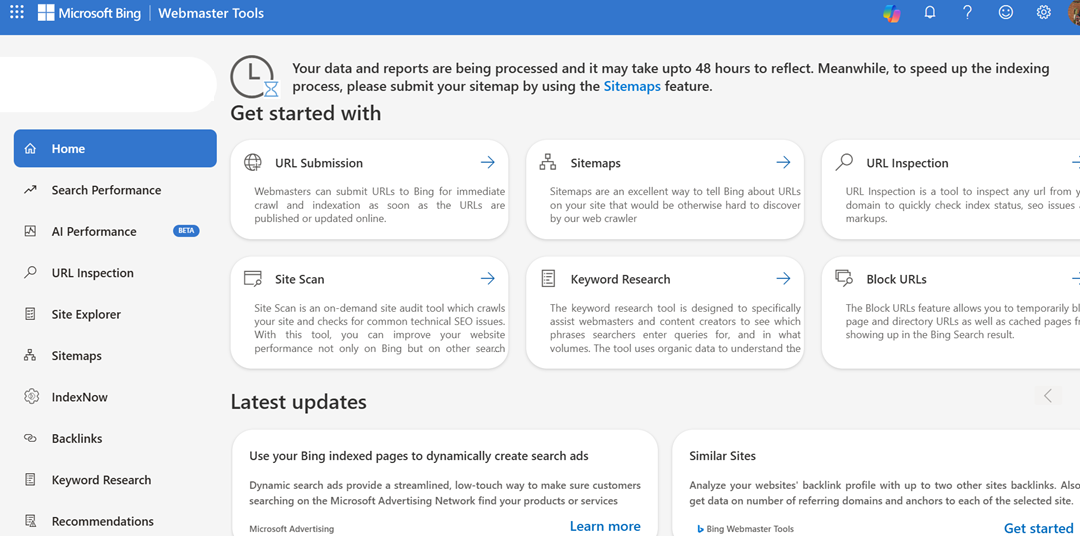Click the URL Submission card title
1080x536 pixels.
tap(319, 163)
